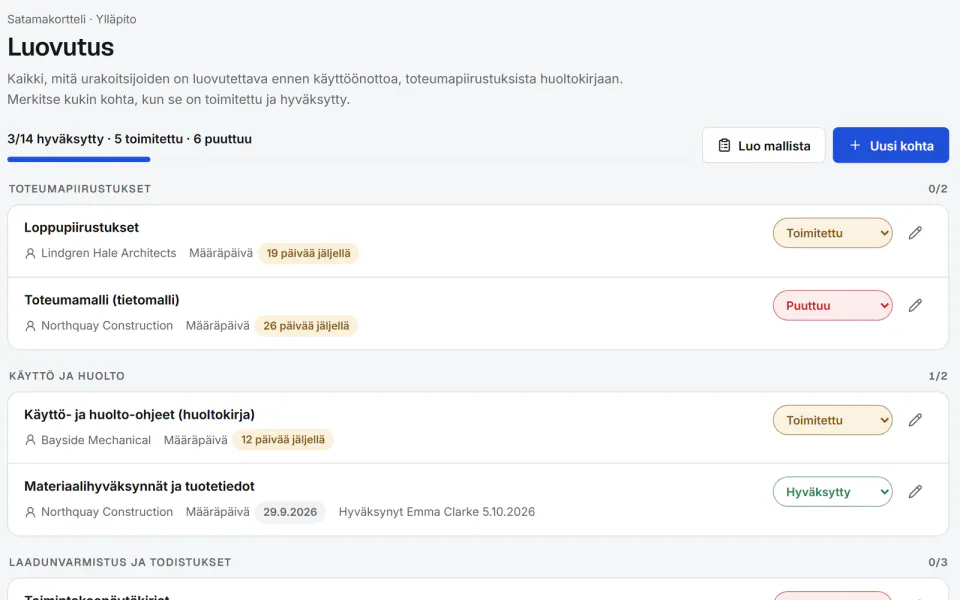Click Northquay Construction under Materiaalihyväksynnät ja tuotetiedot

(107, 512)
